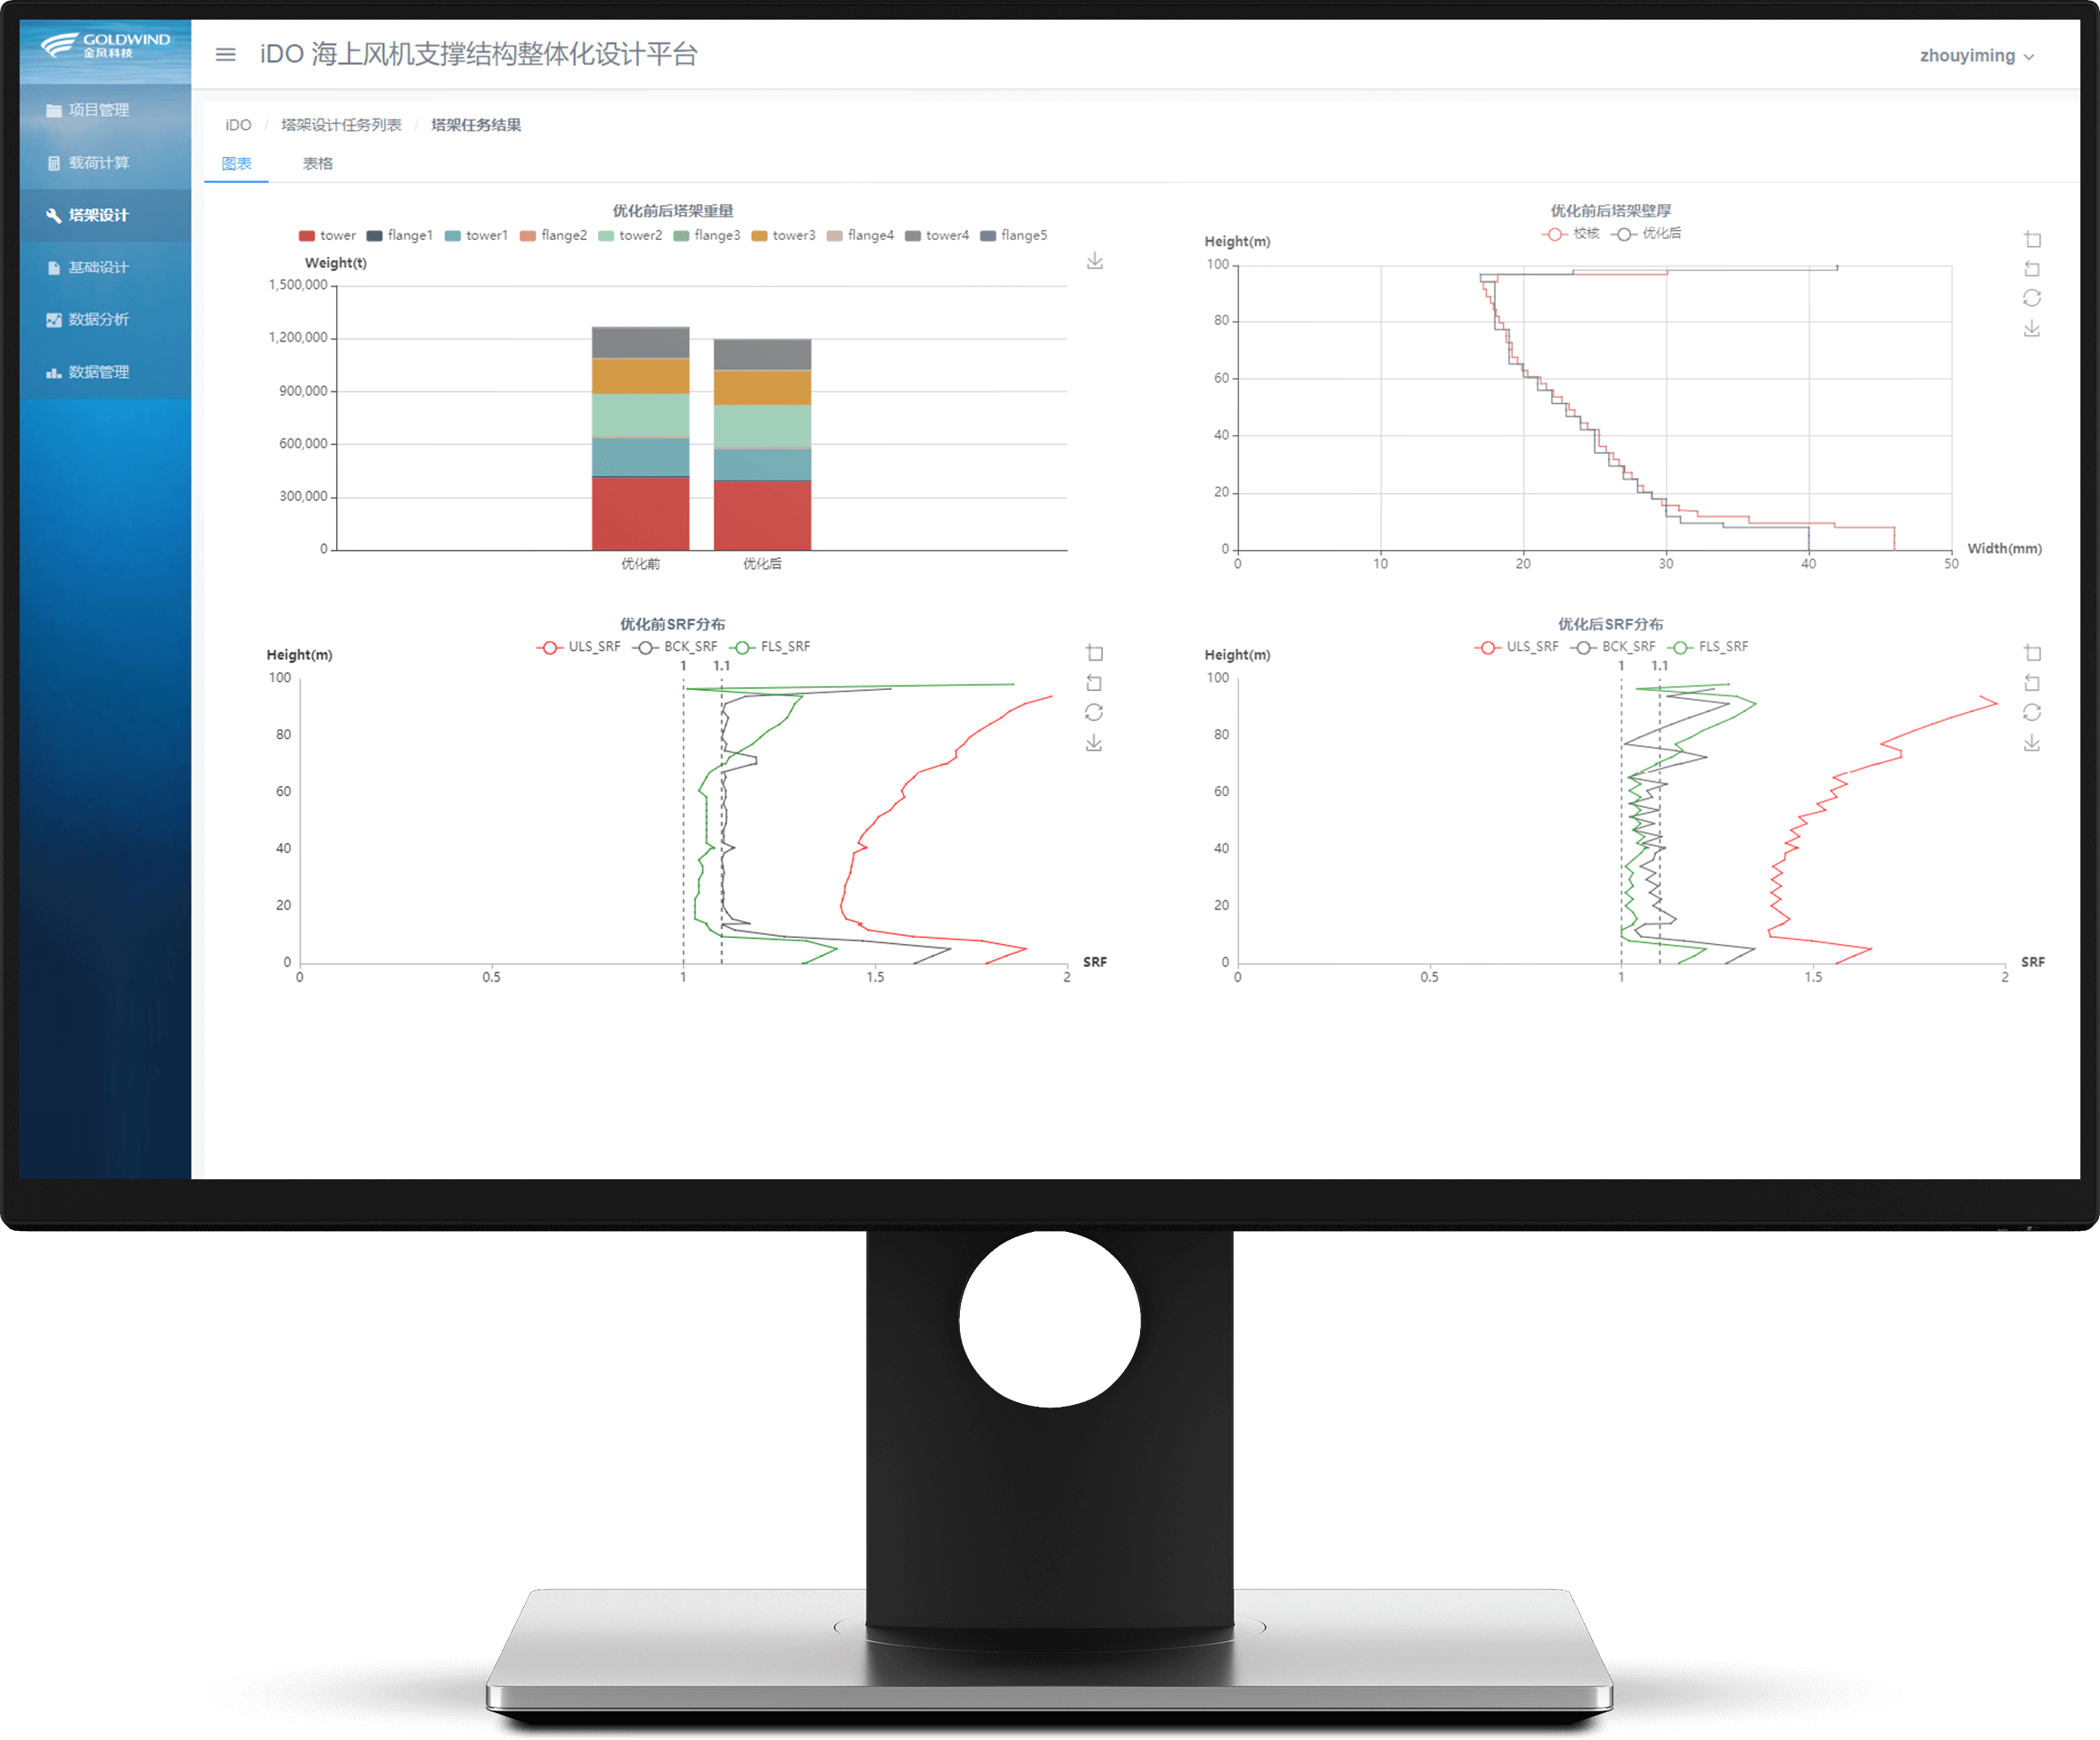Restore the 优化前SRF分布 chart view
This screenshot has width=2100, height=1740.
(1094, 713)
